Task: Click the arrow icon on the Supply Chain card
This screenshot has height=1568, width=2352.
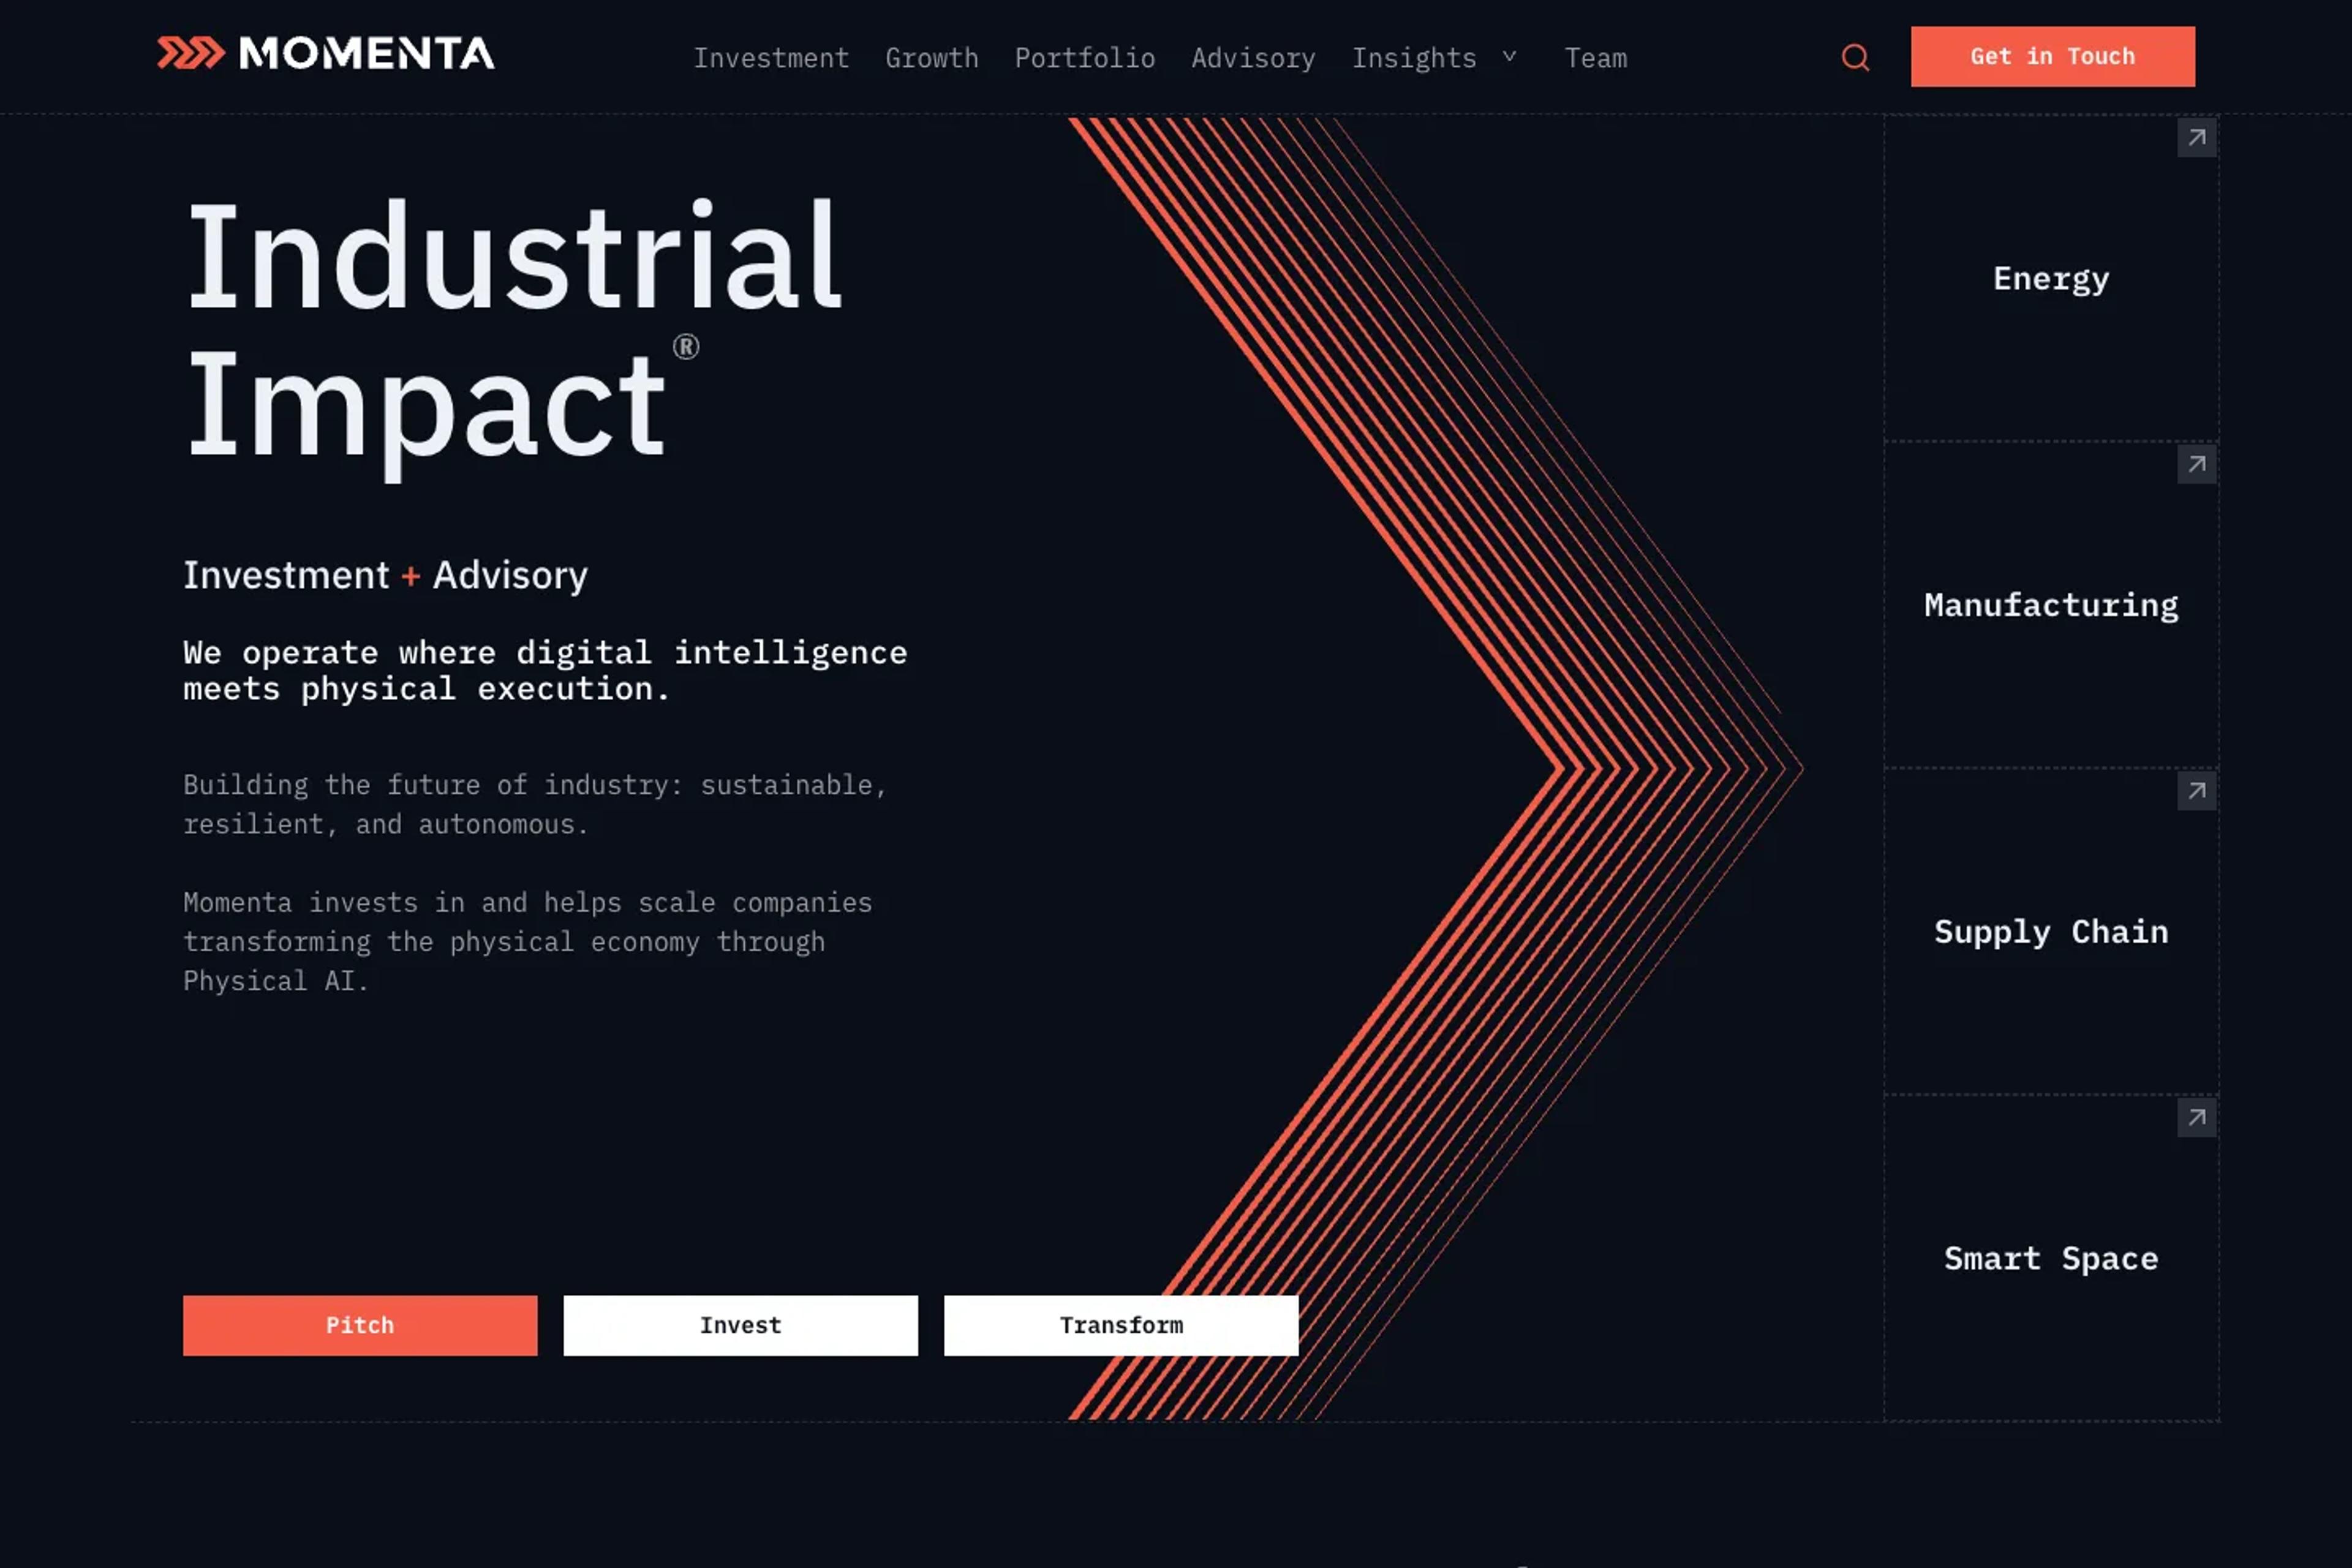Action: pyautogui.click(x=2196, y=791)
